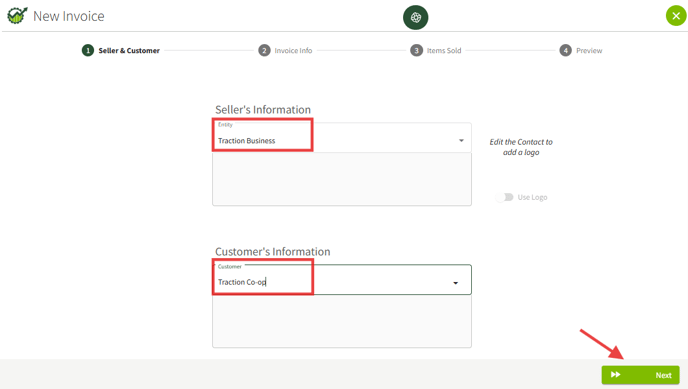Click the green checkmark app logo
Viewport: 688px width, 389px height.
coord(17,16)
